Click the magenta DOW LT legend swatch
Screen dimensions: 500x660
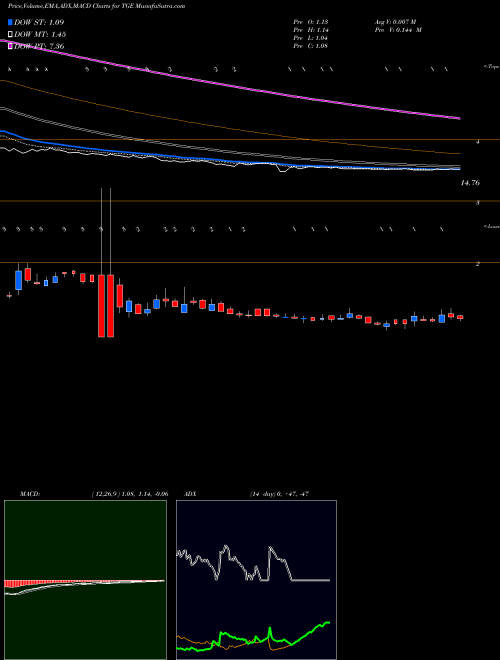[x=11, y=46]
